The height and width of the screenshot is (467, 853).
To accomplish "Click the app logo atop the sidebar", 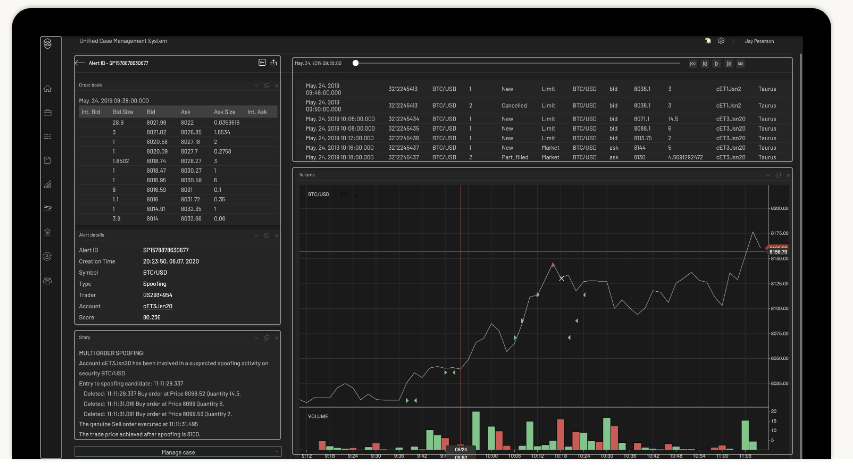I will point(48,44).
